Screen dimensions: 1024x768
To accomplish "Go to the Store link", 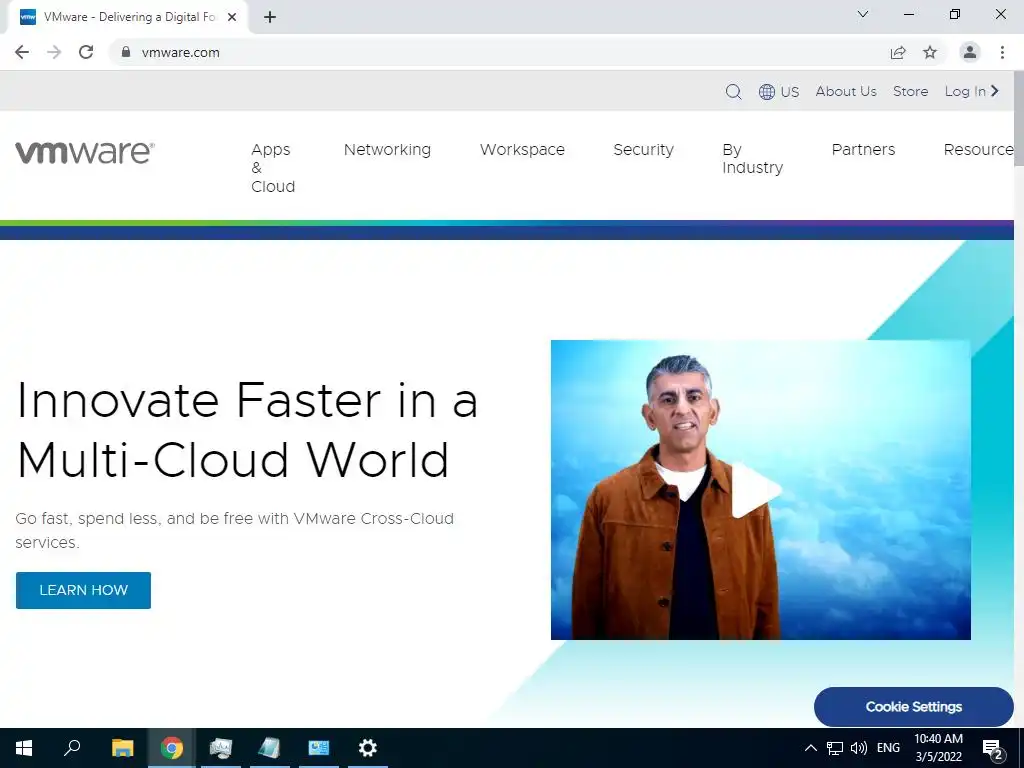I will (910, 91).
